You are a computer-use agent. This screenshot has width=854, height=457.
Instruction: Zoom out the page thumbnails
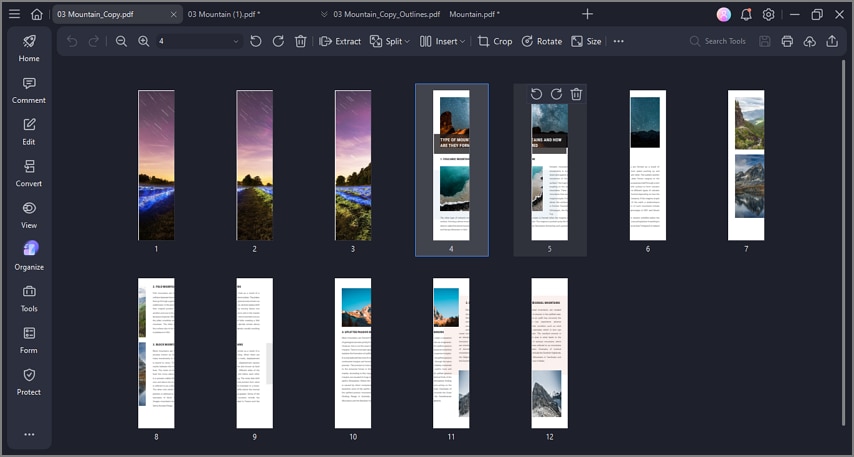coord(121,41)
